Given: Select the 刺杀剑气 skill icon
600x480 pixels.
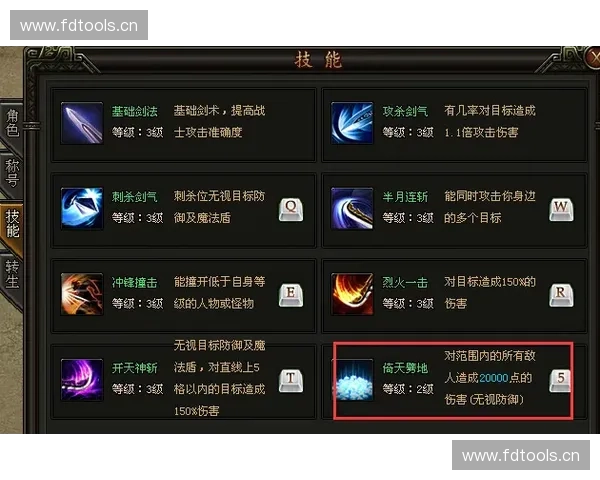Looking at the screenshot, I should pyautogui.click(x=82, y=208).
